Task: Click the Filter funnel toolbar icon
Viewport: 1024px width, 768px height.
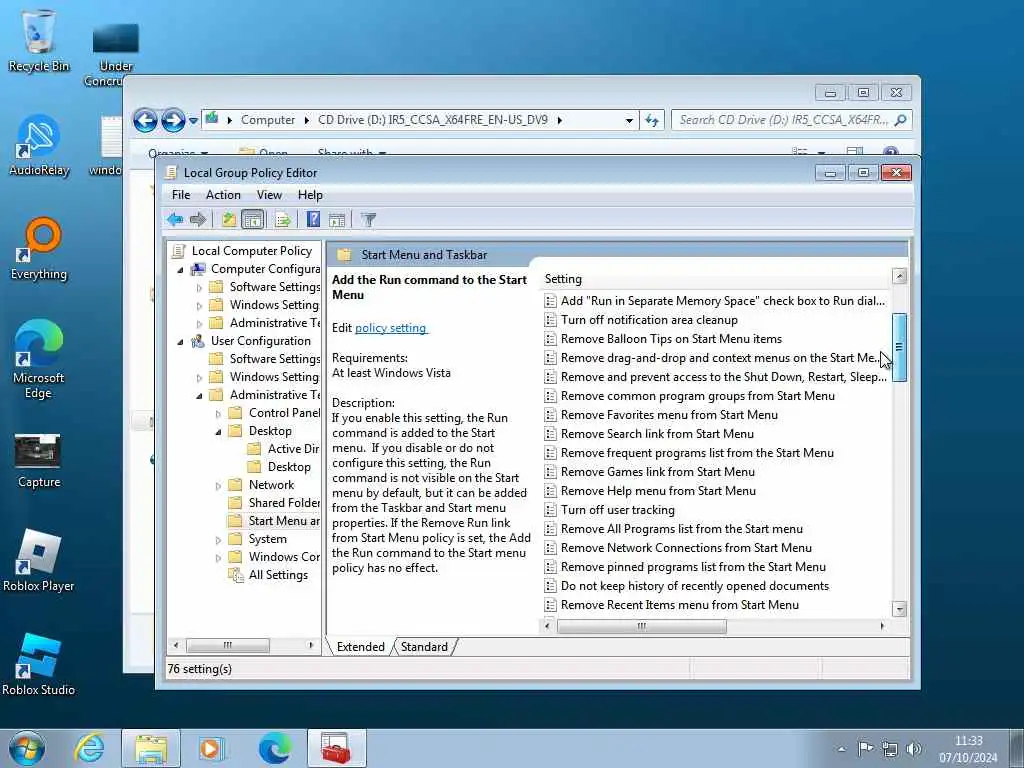Action: [x=368, y=220]
